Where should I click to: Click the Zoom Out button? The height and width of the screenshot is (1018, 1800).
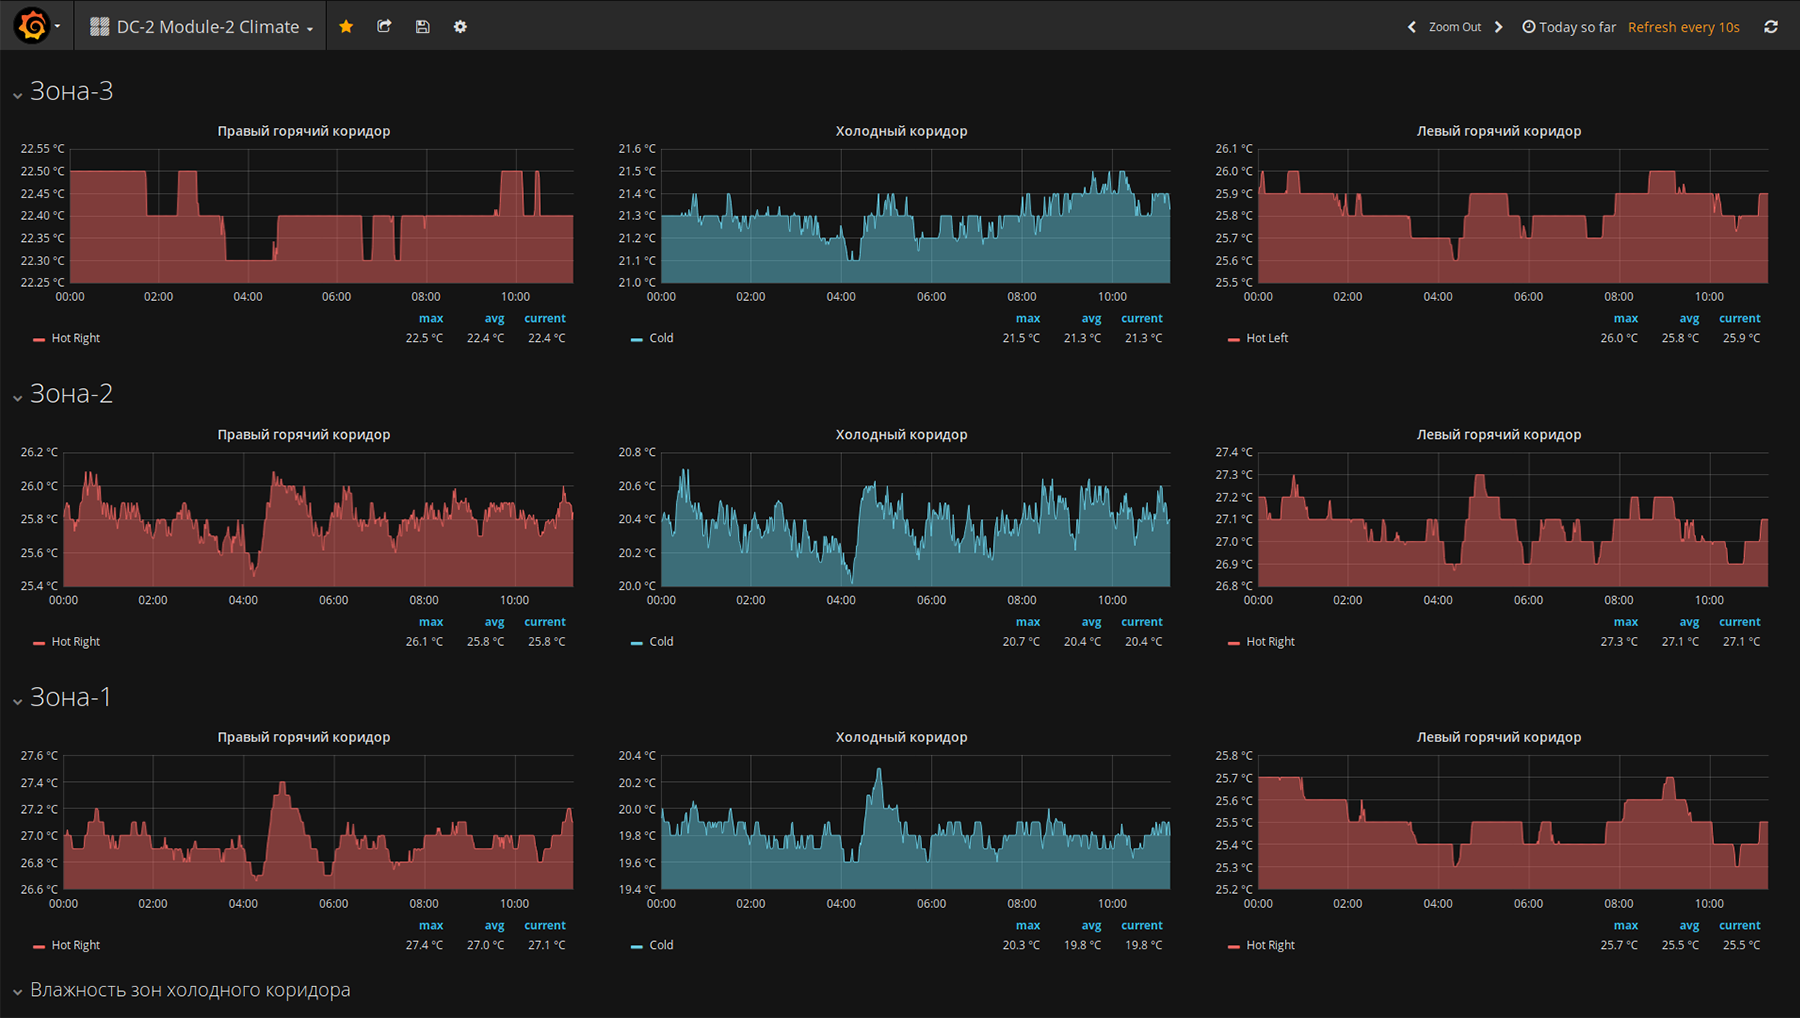1455,27
